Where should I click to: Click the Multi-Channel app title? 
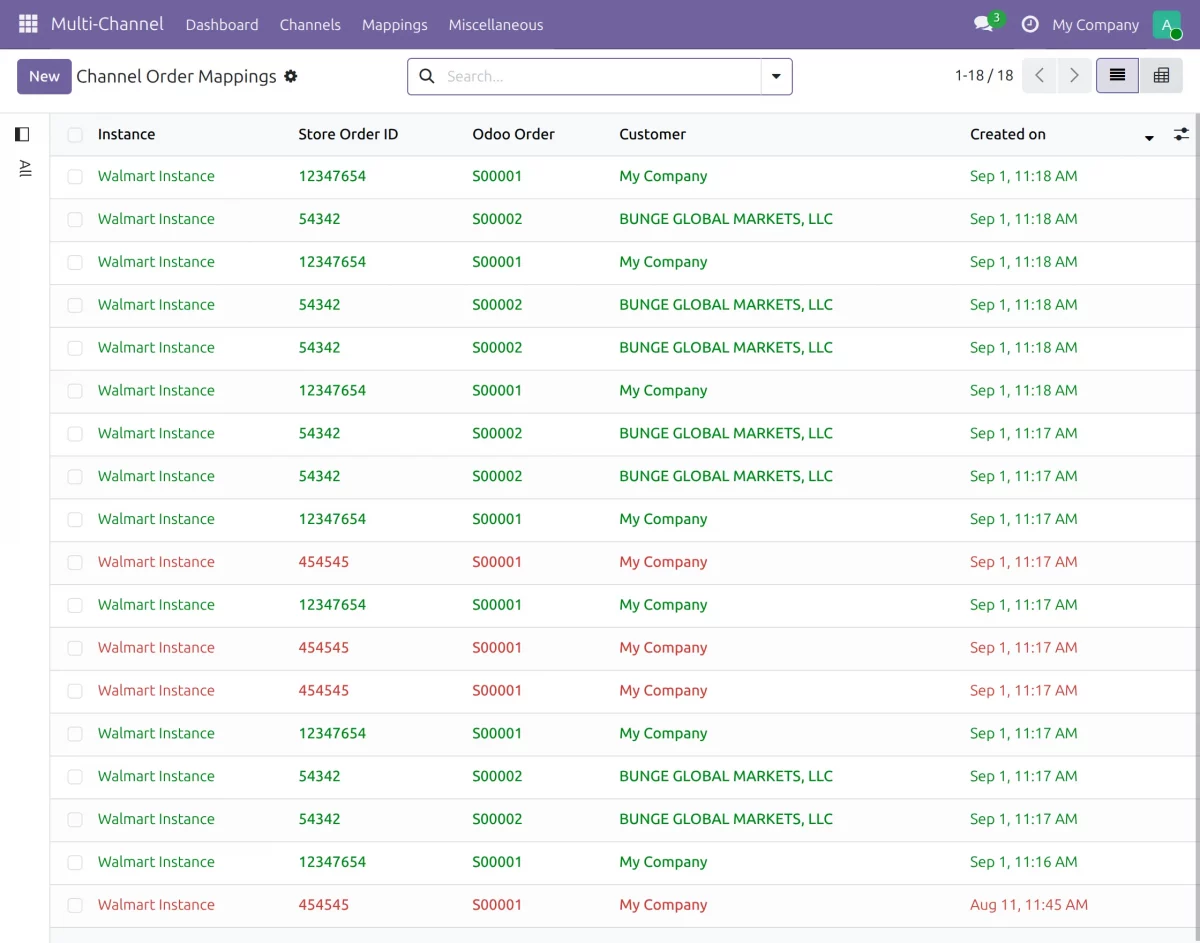pos(107,24)
